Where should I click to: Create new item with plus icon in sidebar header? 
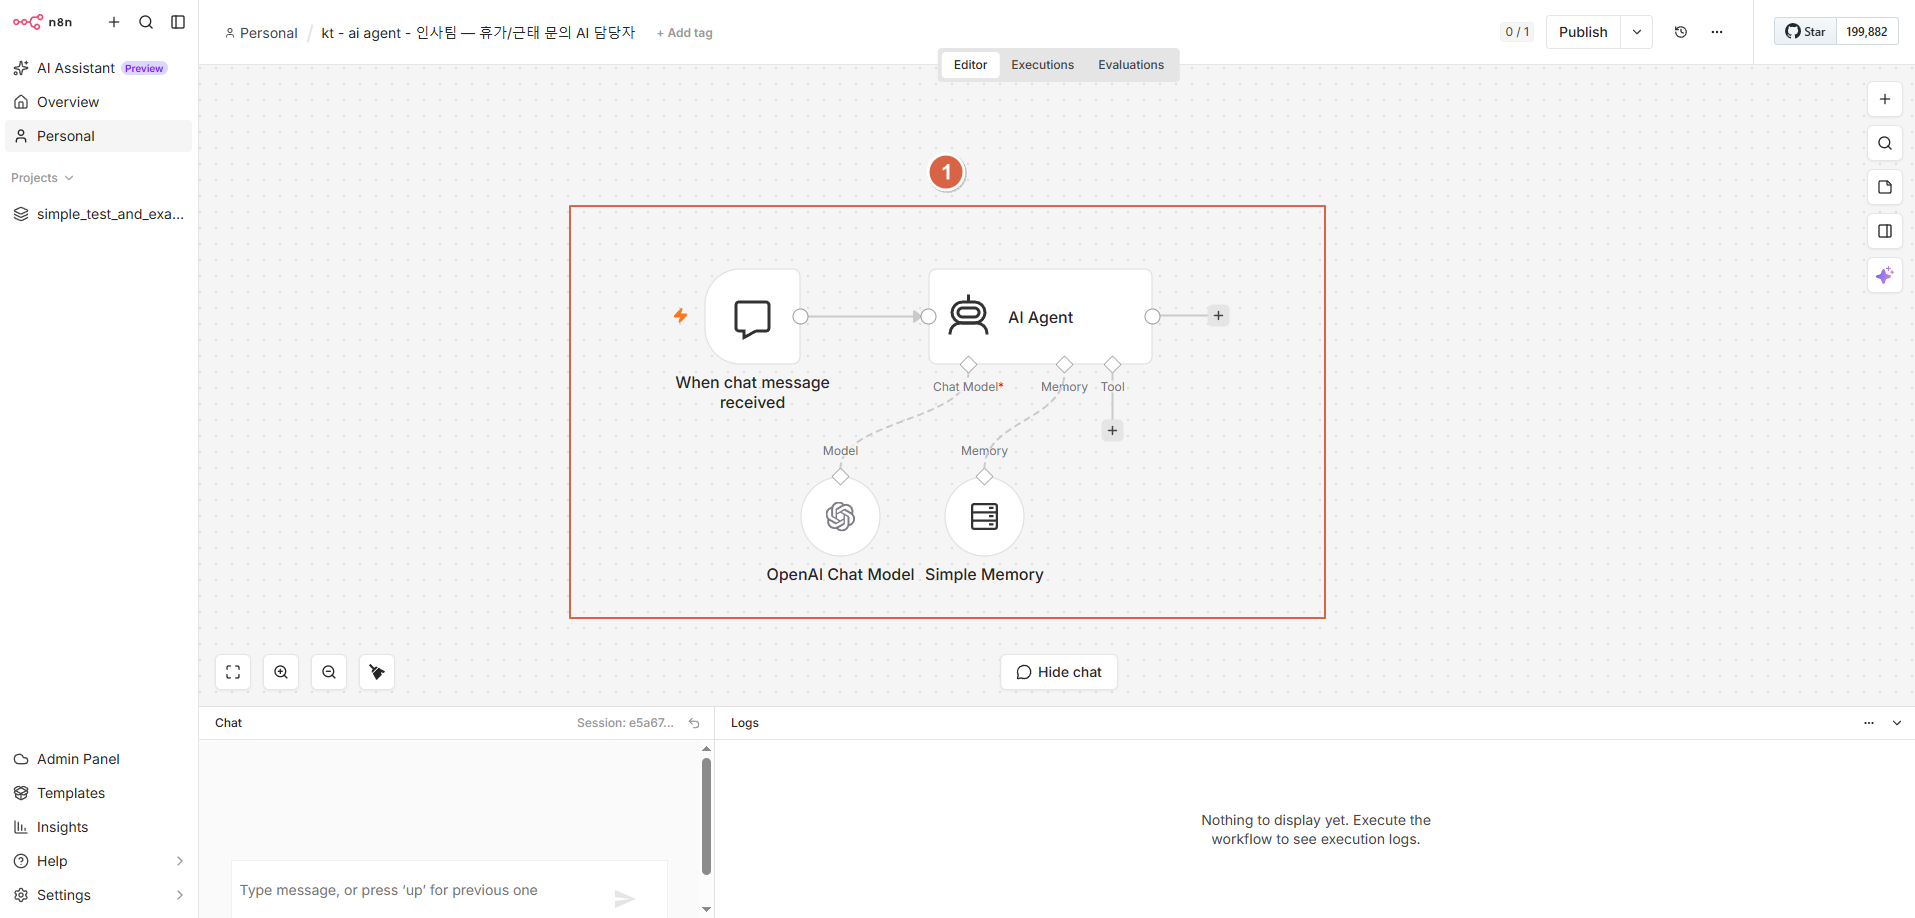[114, 22]
